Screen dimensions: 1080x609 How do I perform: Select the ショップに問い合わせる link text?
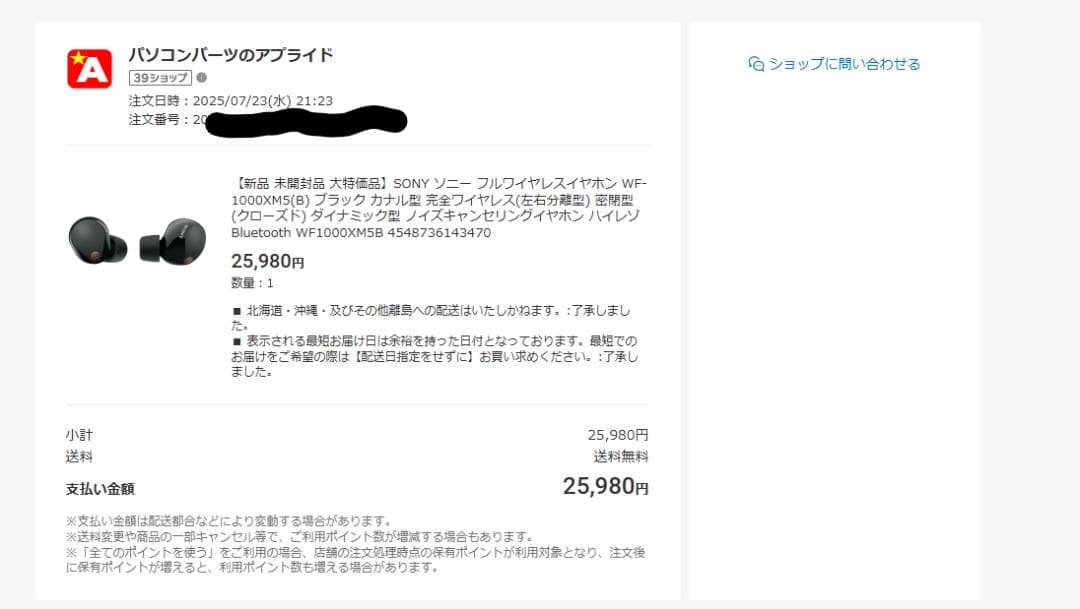[x=844, y=64]
